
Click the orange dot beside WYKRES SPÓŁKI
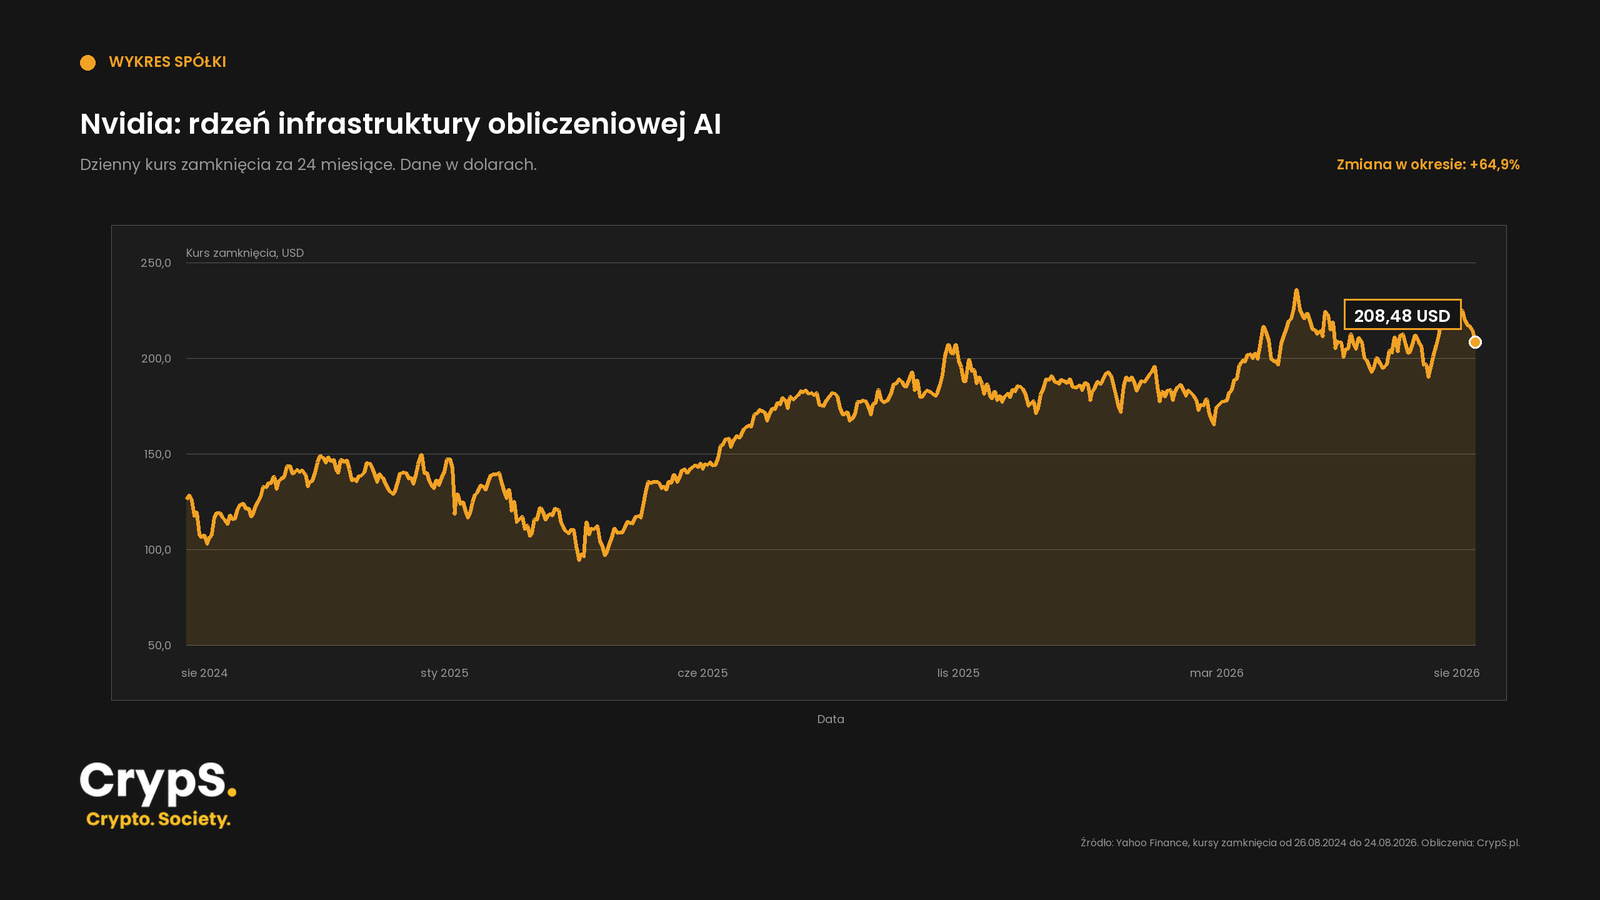click(88, 63)
